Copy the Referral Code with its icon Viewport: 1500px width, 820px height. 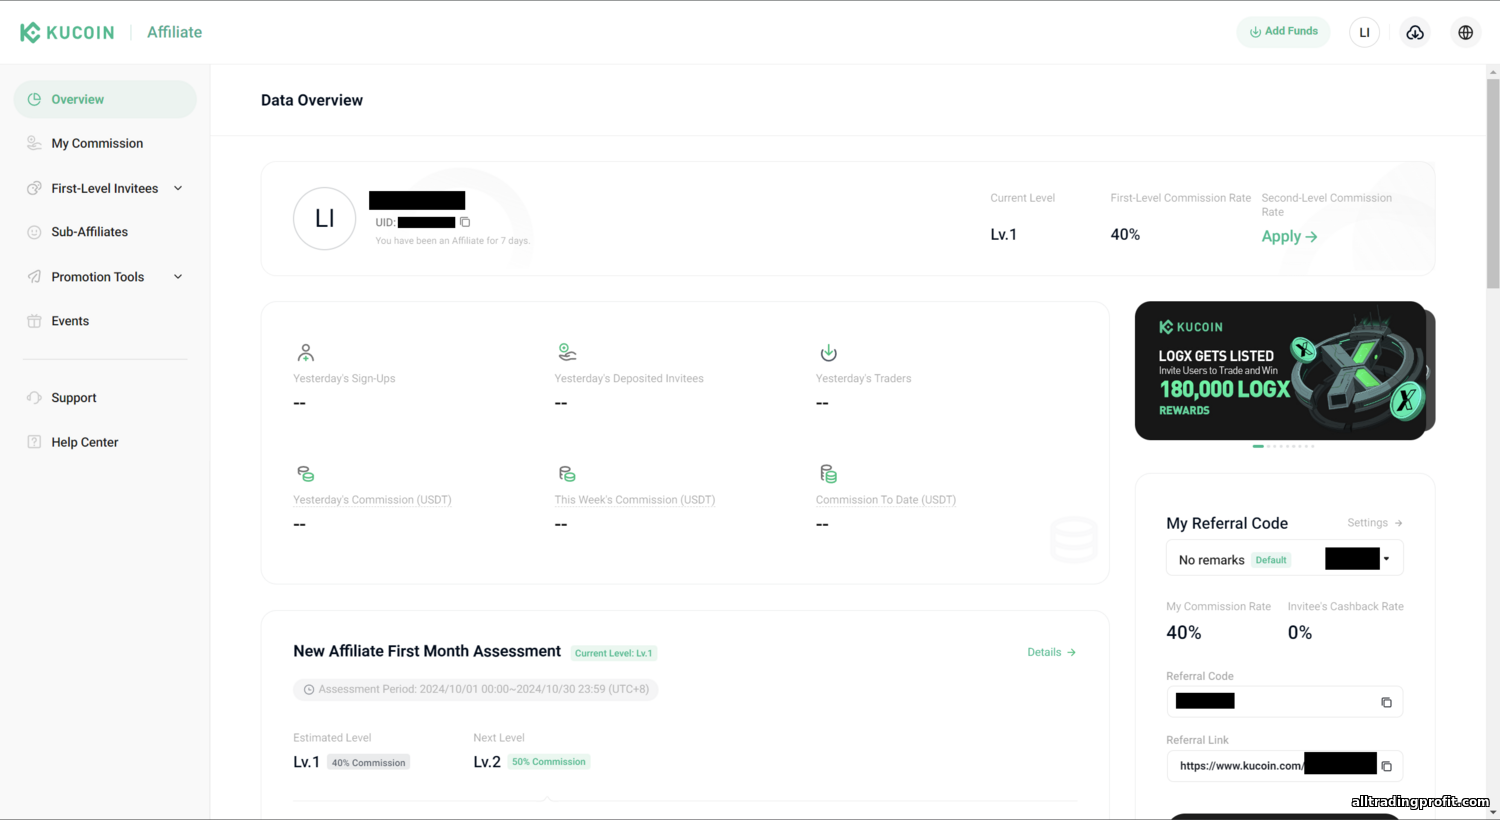[1386, 702]
